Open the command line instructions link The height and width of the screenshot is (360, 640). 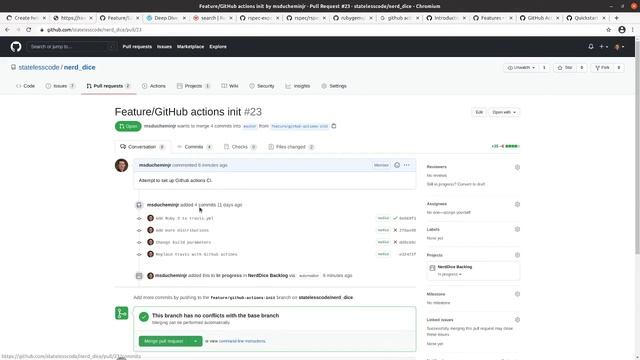click(x=242, y=341)
